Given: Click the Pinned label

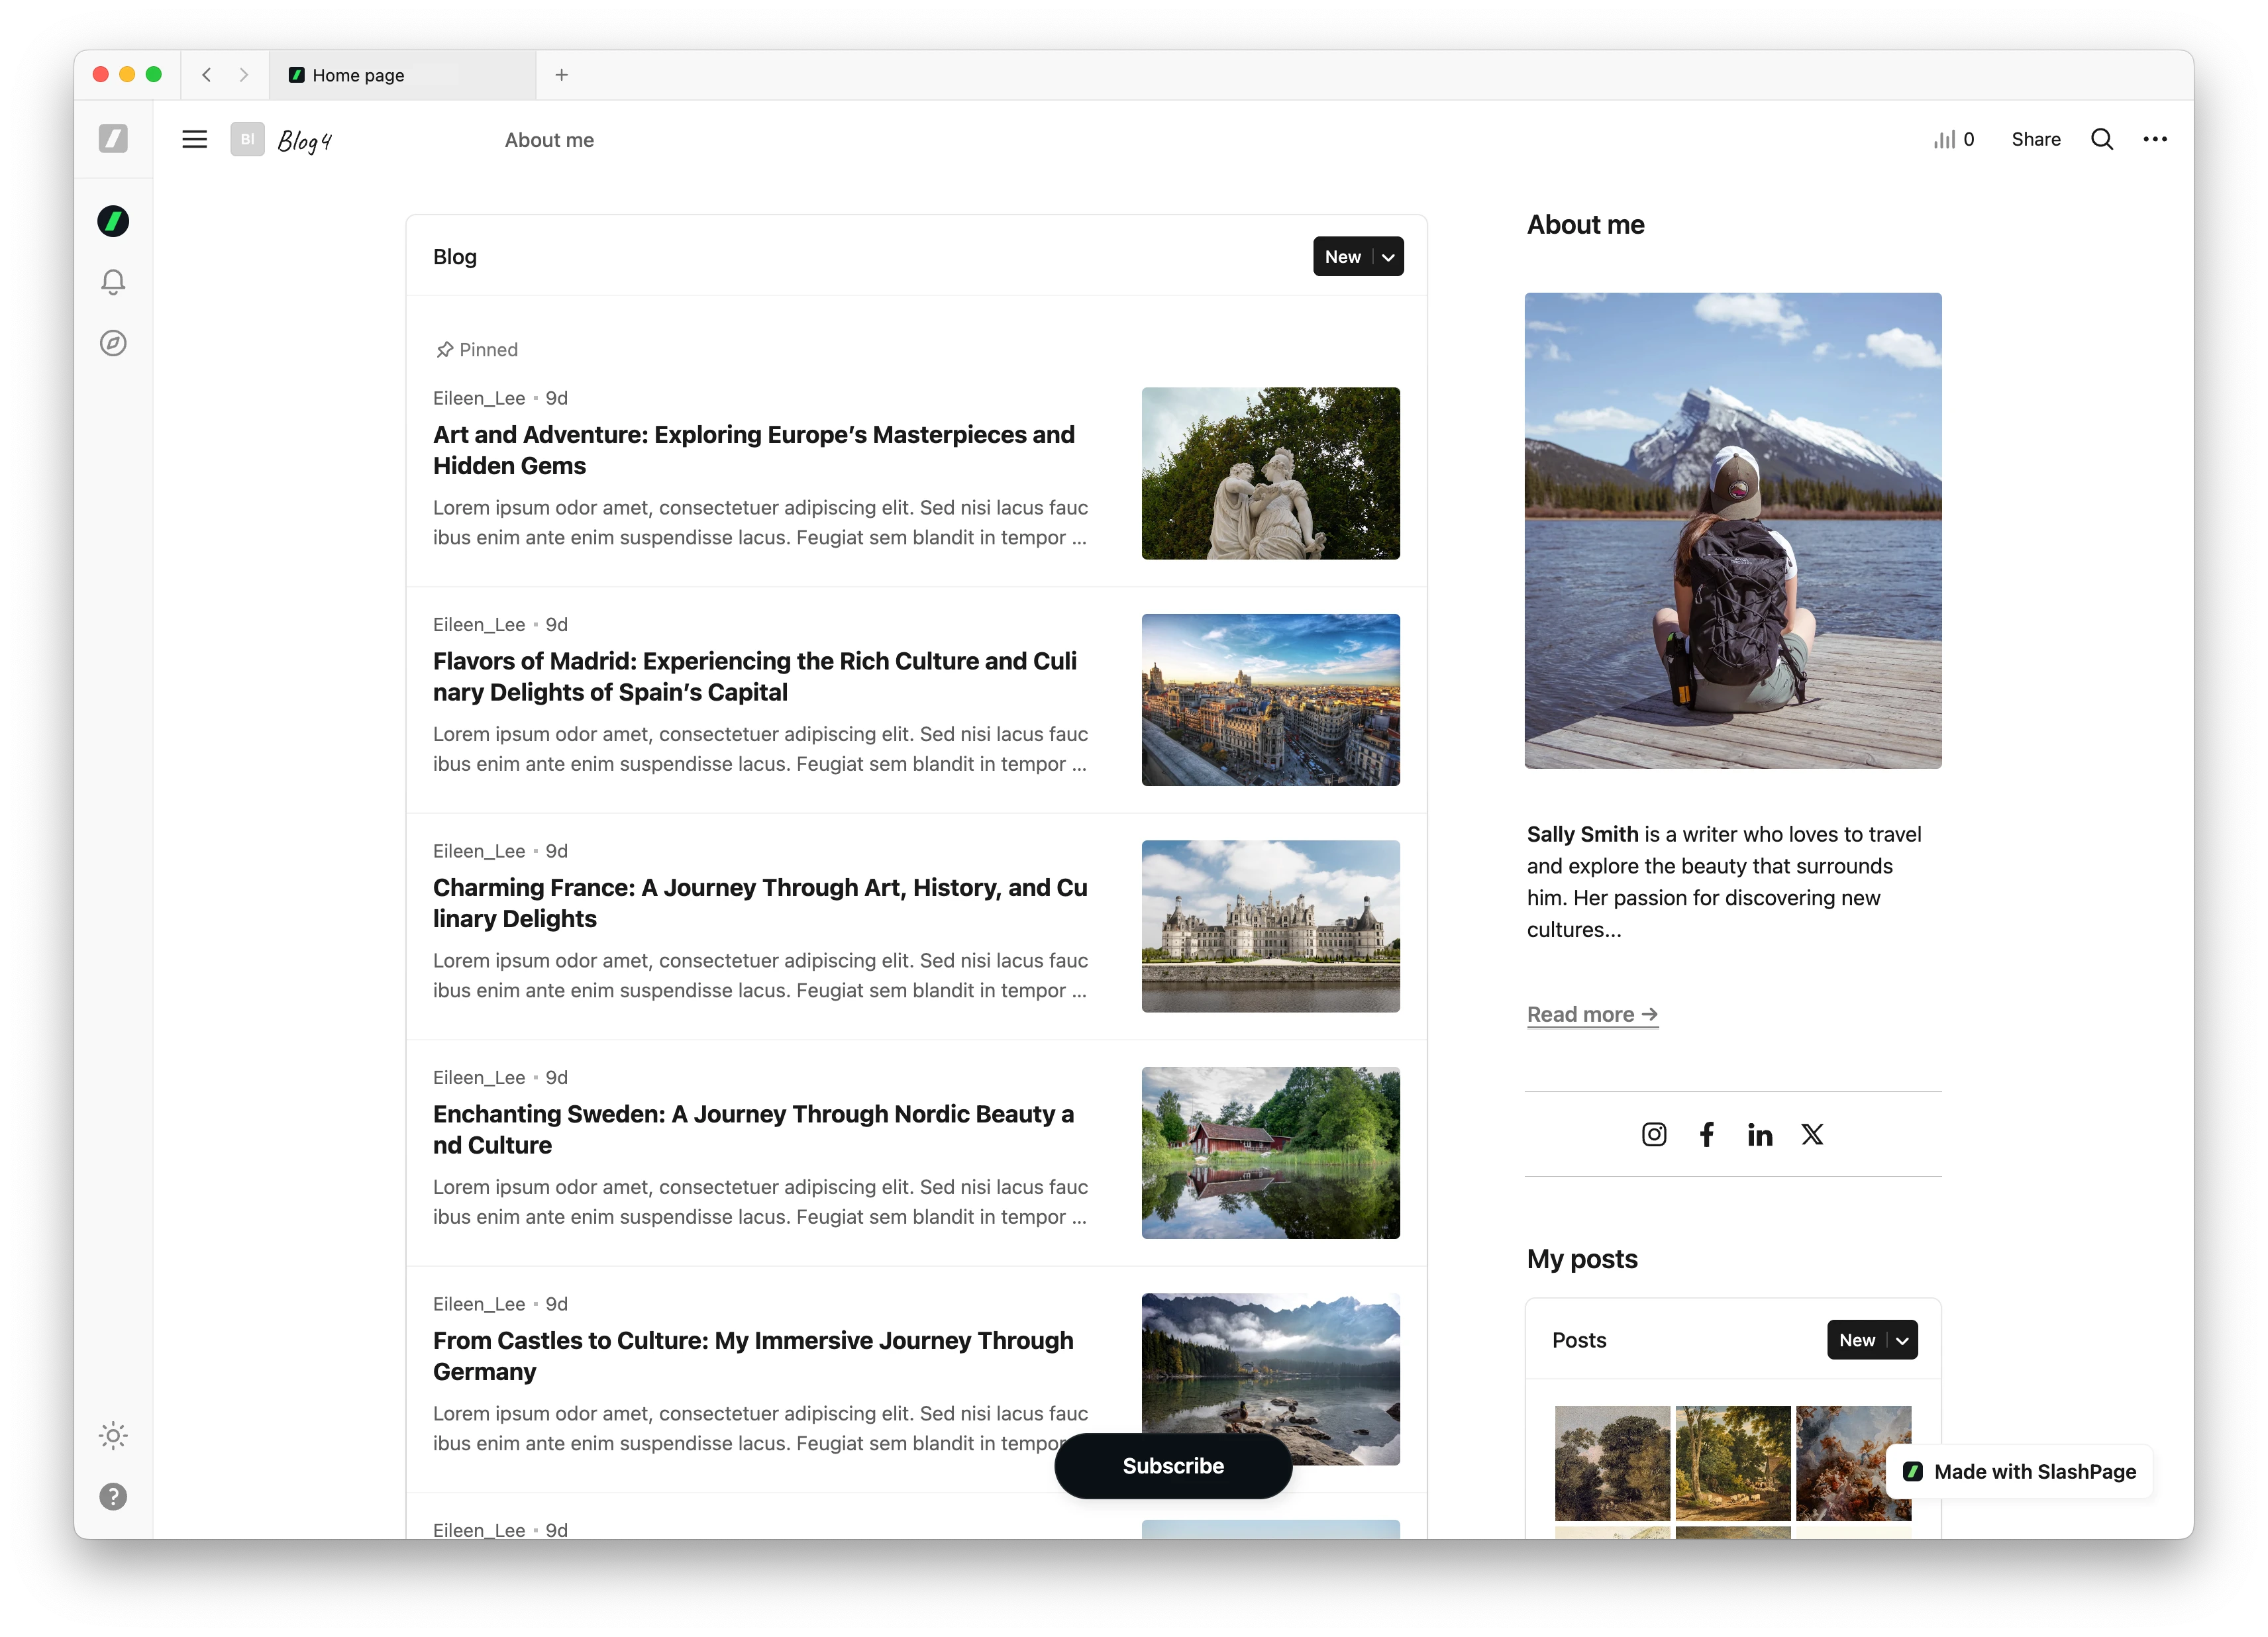Looking at the screenshot, I should pyautogui.click(x=488, y=350).
